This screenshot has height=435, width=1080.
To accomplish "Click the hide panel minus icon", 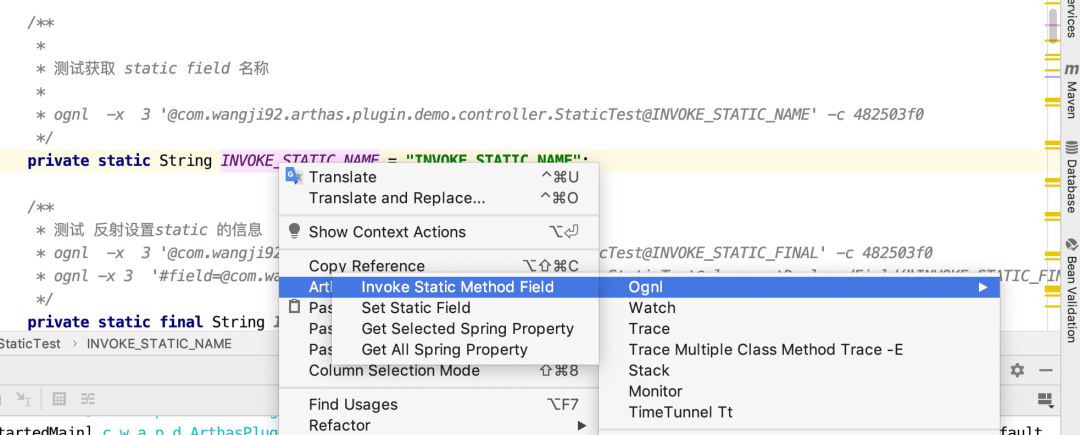I will tap(1045, 370).
